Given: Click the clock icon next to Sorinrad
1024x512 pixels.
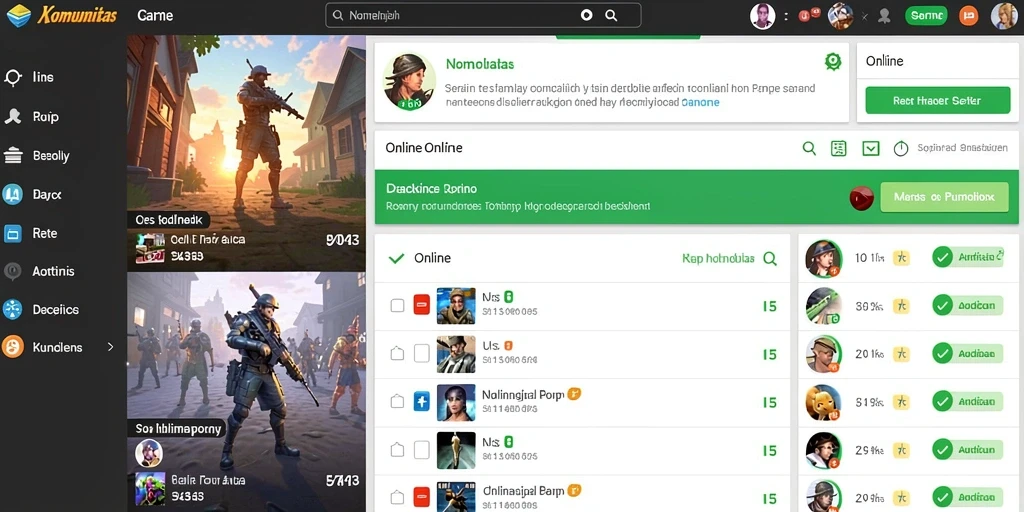Looking at the screenshot, I should [x=901, y=148].
